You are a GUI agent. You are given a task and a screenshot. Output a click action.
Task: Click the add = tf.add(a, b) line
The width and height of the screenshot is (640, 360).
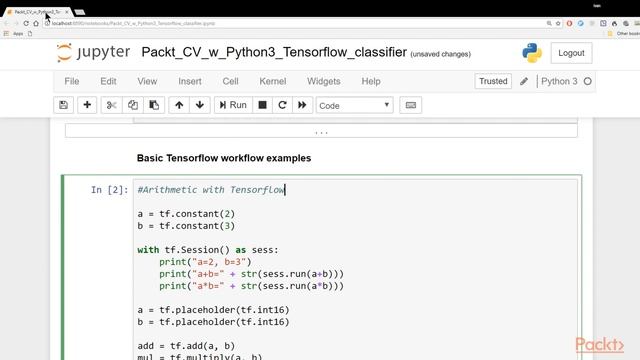186,346
